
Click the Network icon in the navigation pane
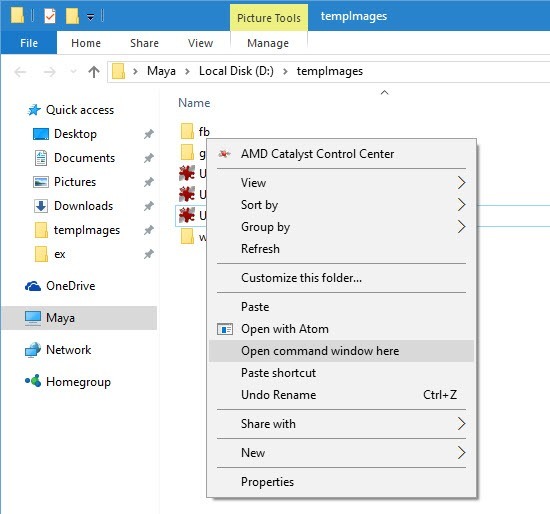coord(33,350)
